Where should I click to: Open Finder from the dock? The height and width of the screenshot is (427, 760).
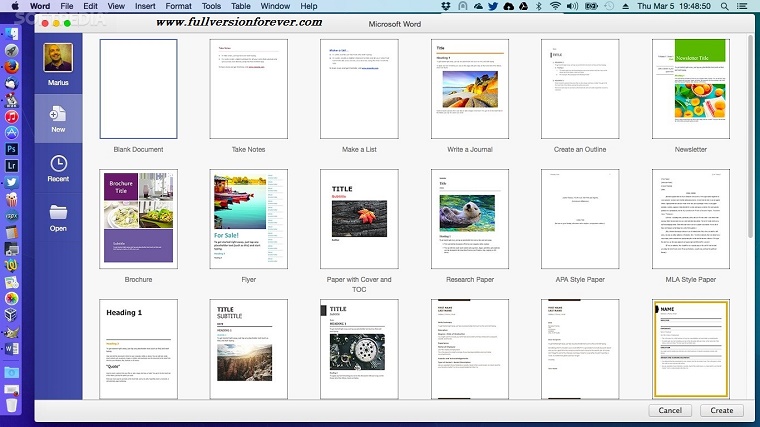(12, 33)
